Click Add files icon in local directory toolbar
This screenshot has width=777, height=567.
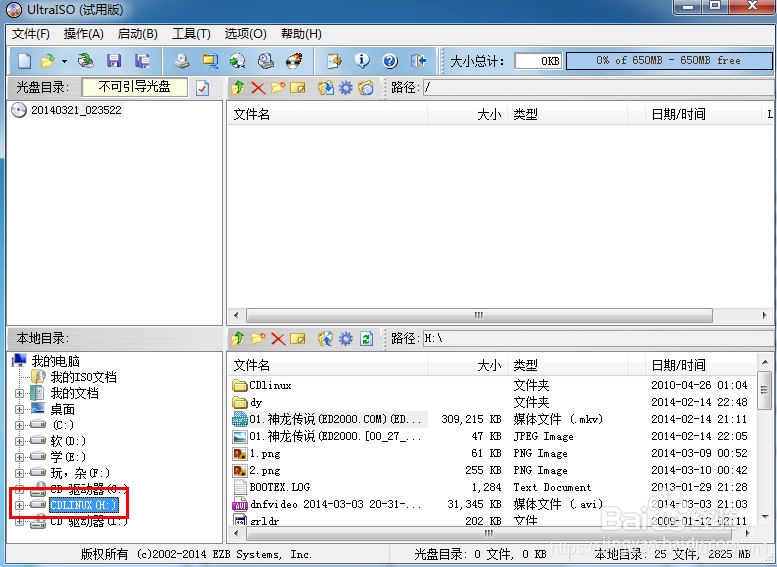pos(326,339)
